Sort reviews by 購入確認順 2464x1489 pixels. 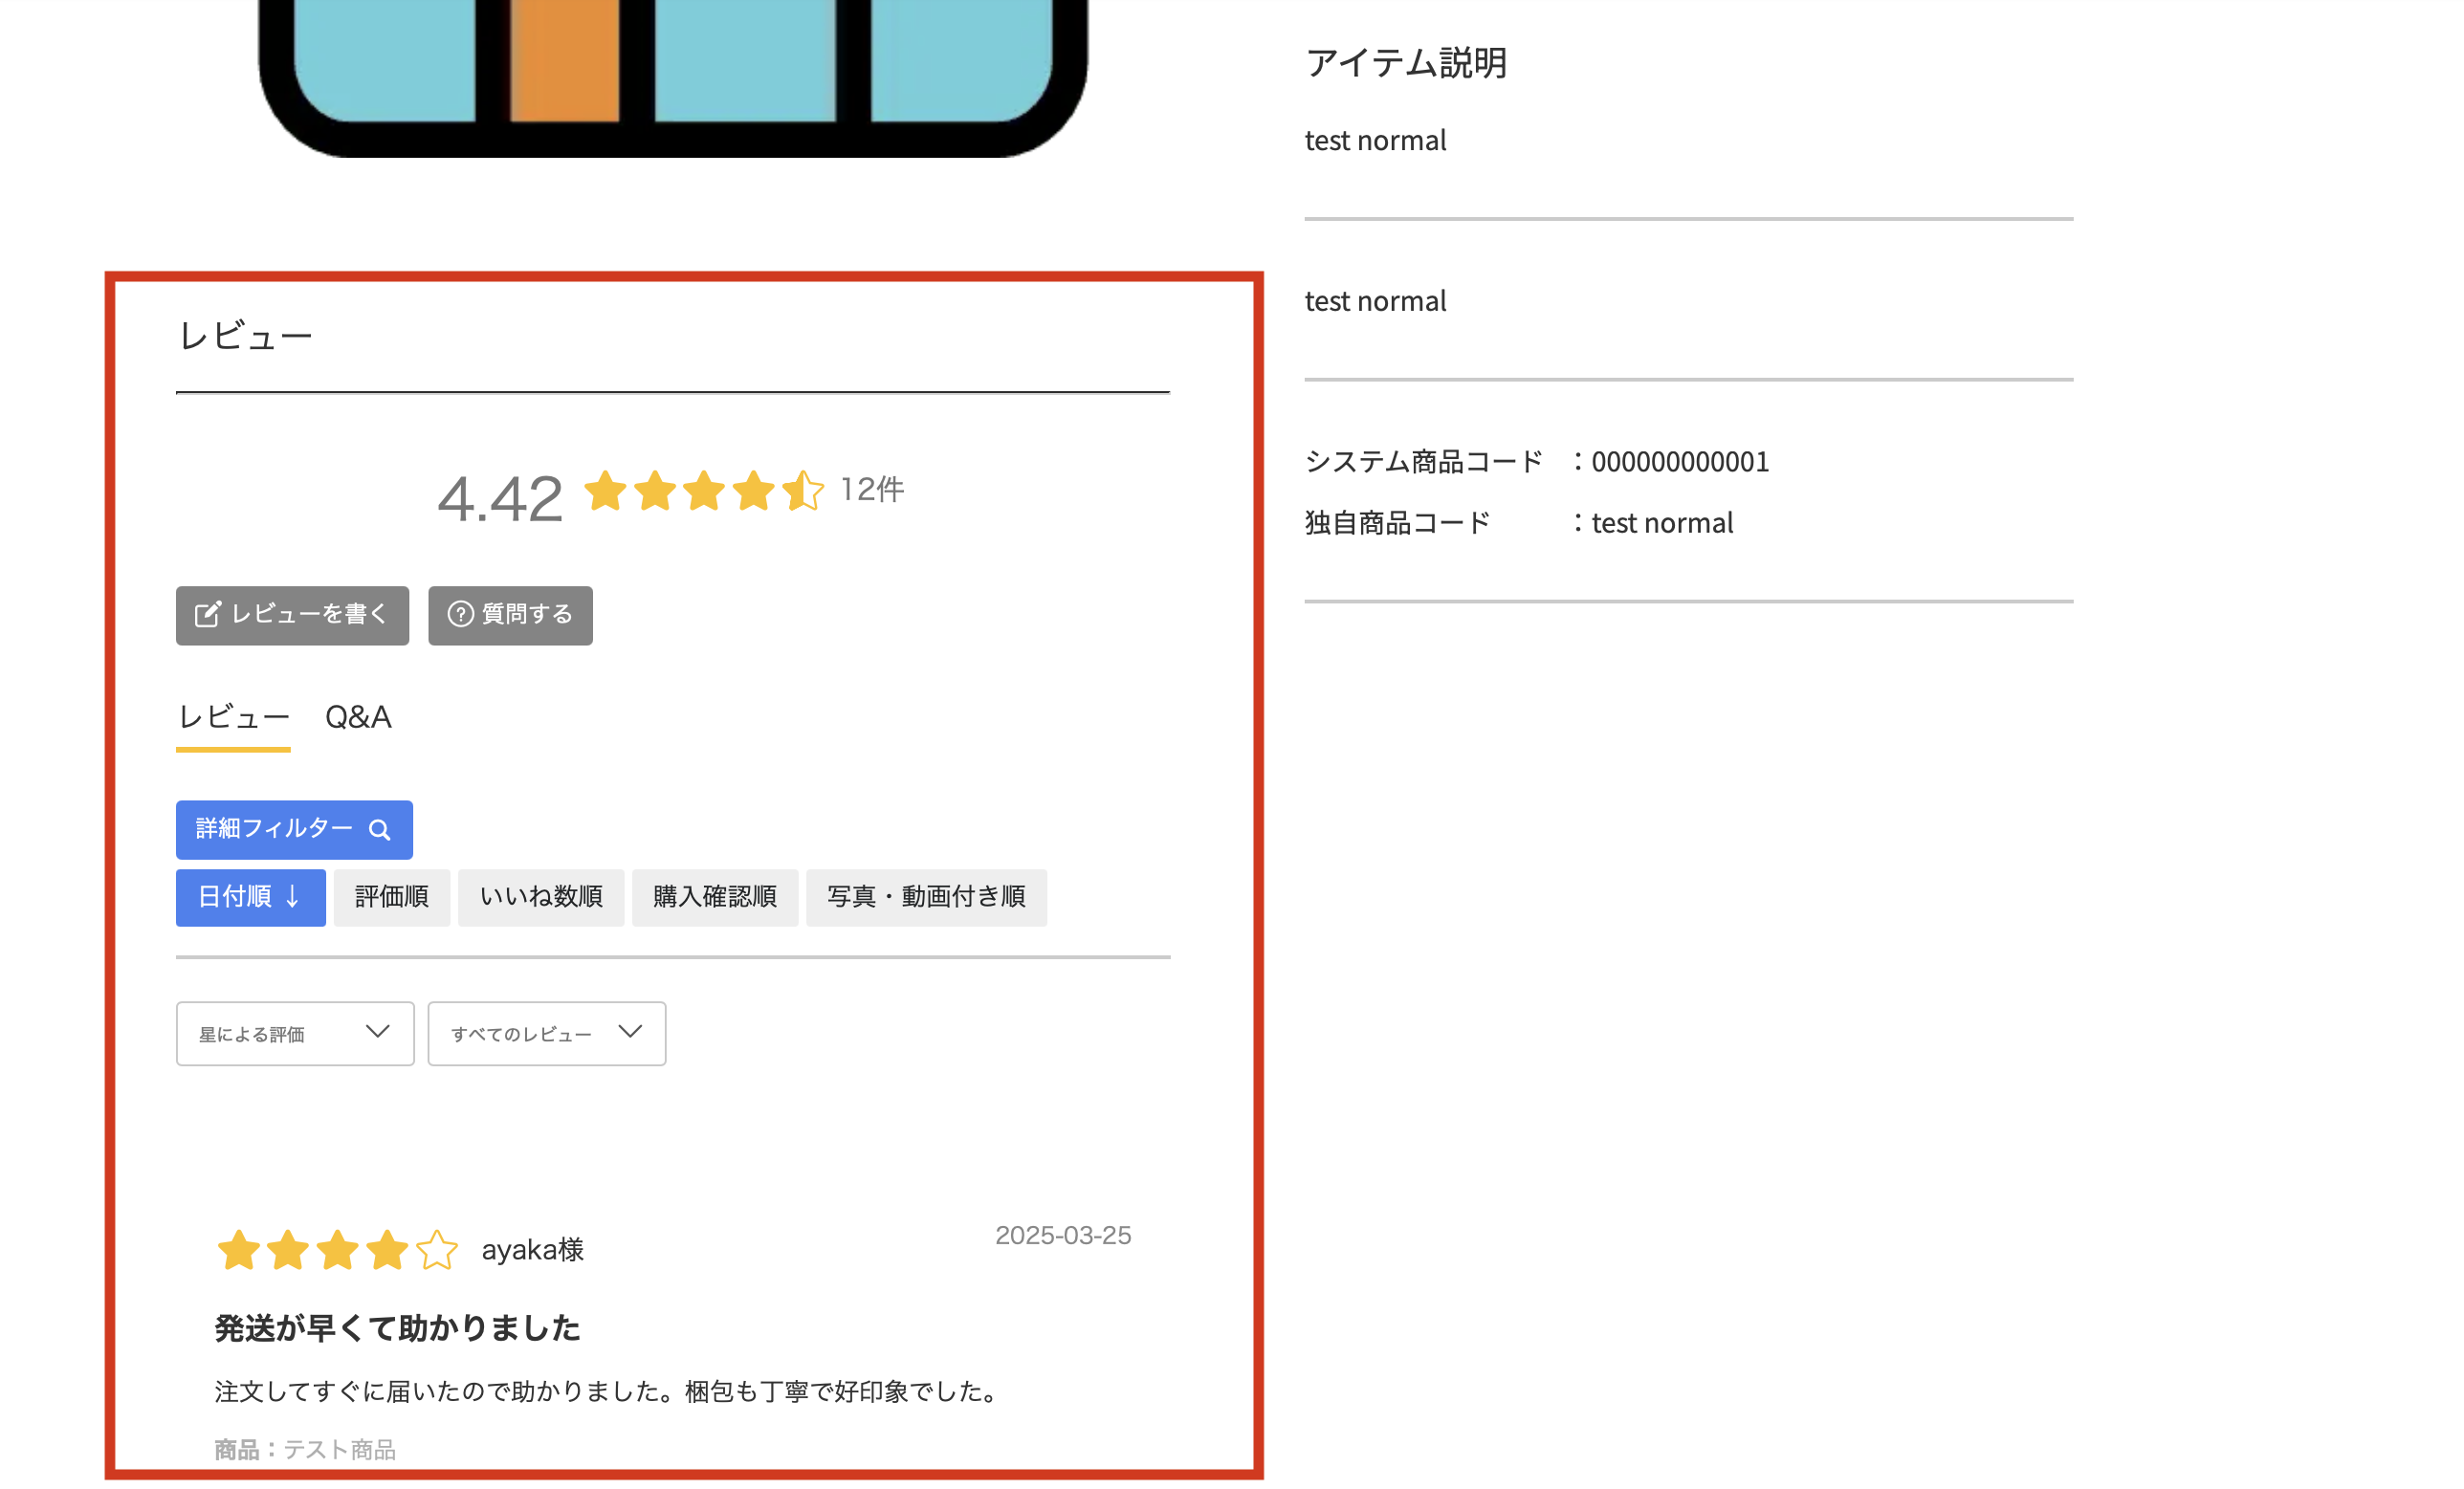pyautogui.click(x=714, y=897)
